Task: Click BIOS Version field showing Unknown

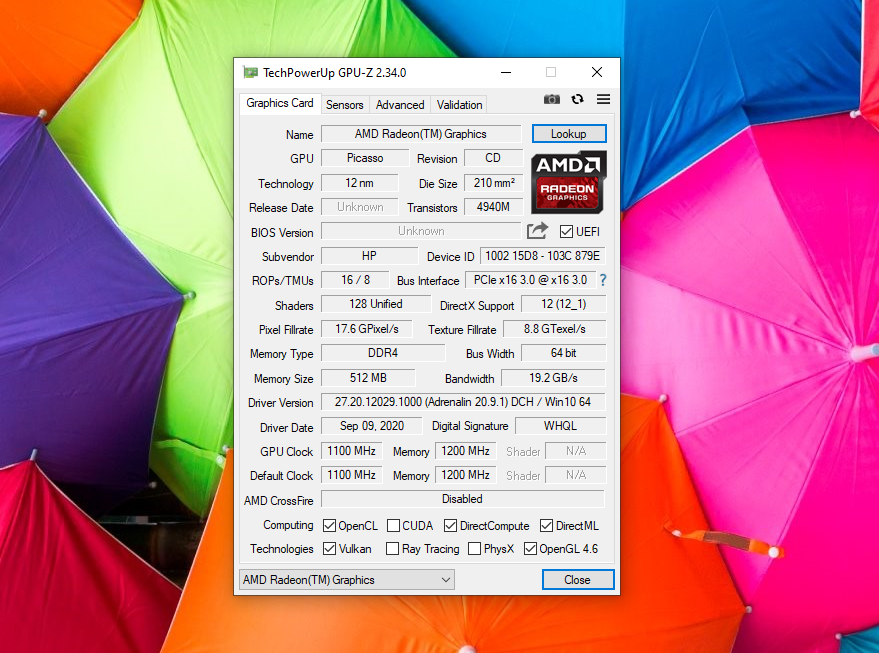Action: pos(421,231)
